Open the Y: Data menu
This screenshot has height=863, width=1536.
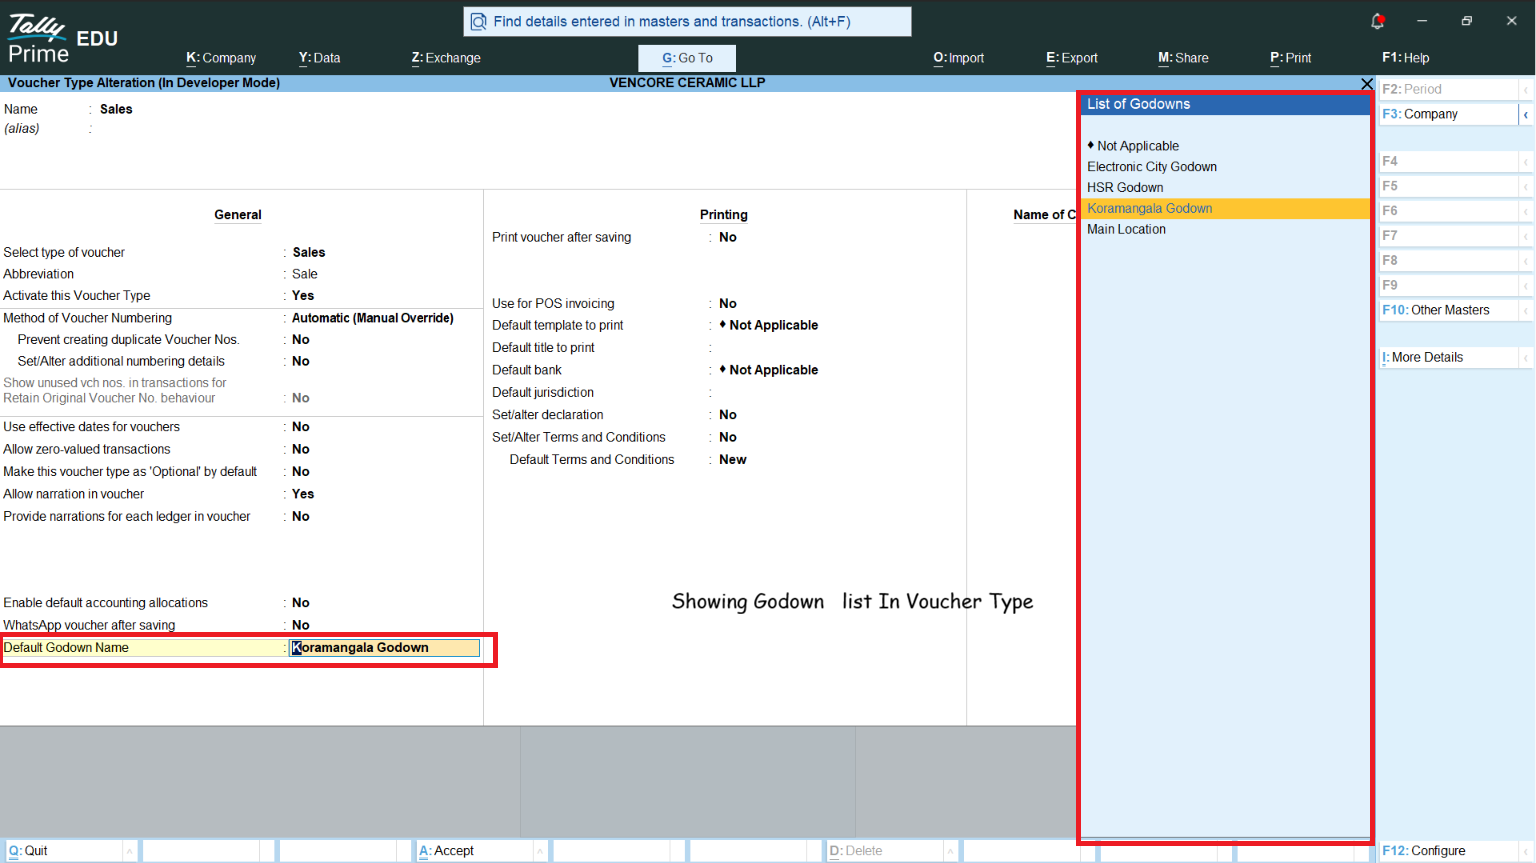pos(320,58)
